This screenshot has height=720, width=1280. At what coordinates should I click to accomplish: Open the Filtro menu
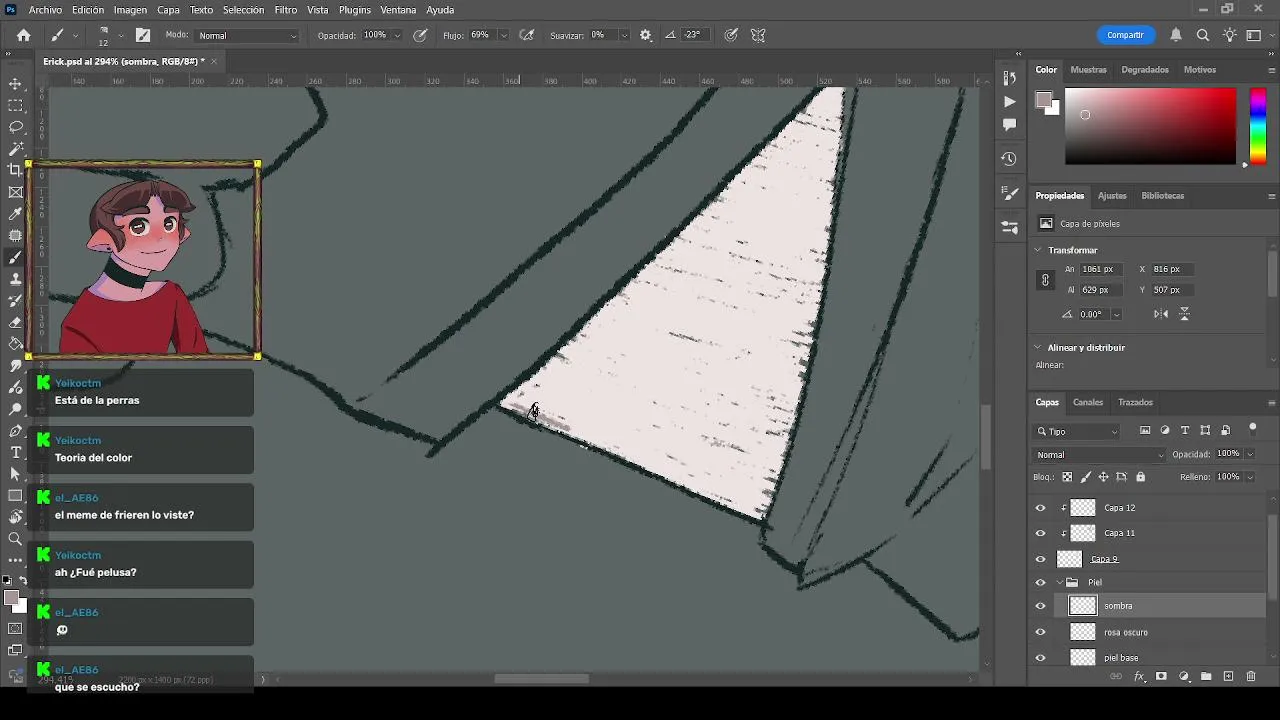pyautogui.click(x=286, y=10)
